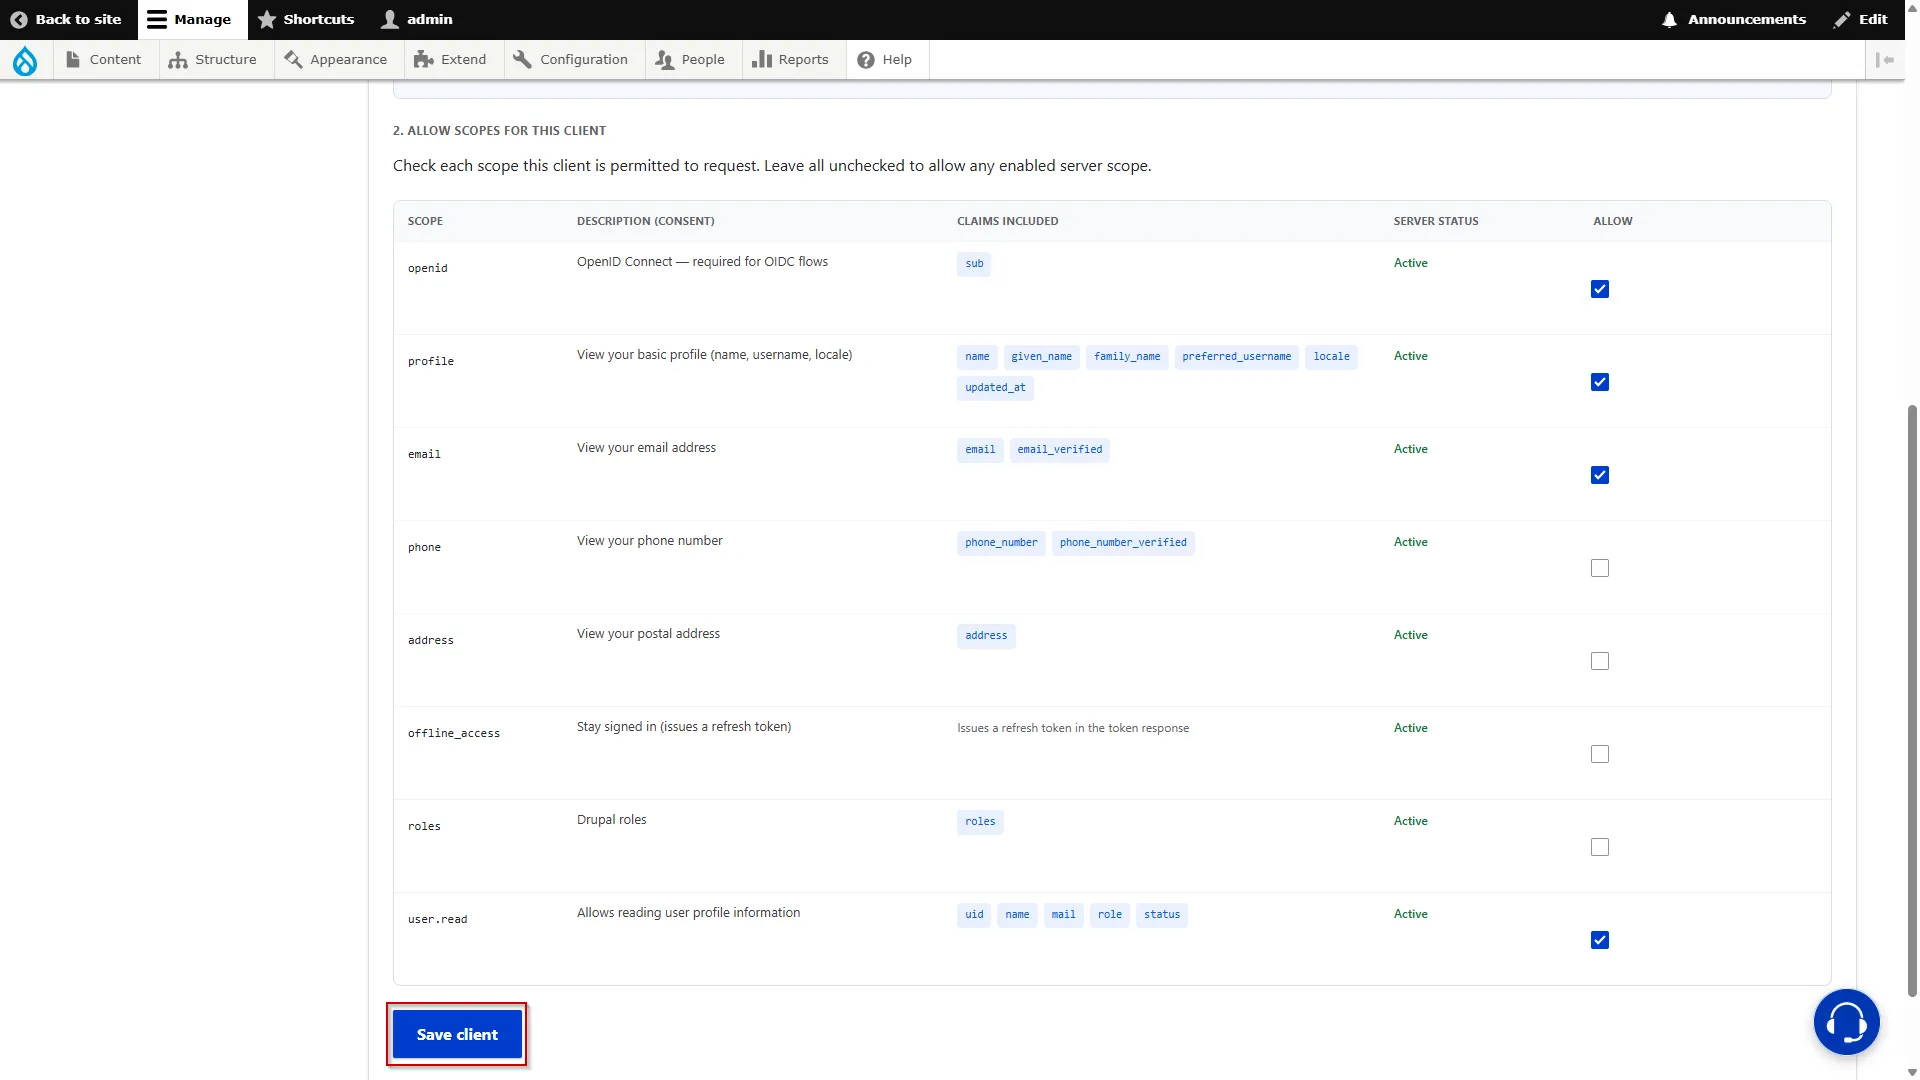Screen dimensions: 1920x1080
Task: Click the Edit toolbar button
Action: 1861,20
